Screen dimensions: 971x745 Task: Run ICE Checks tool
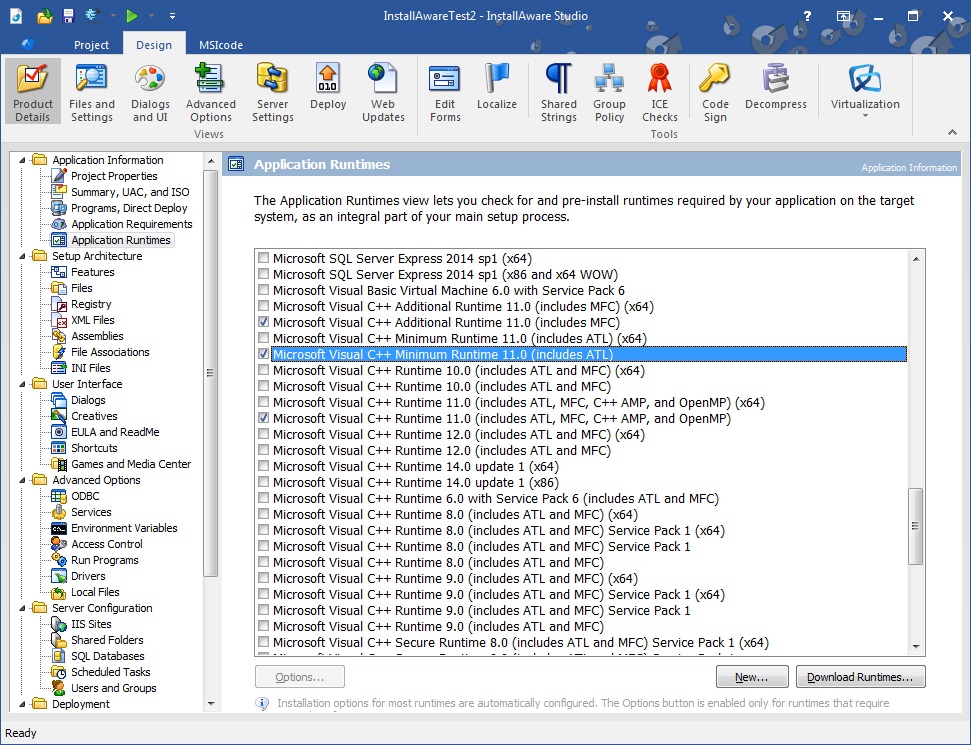[x=660, y=92]
